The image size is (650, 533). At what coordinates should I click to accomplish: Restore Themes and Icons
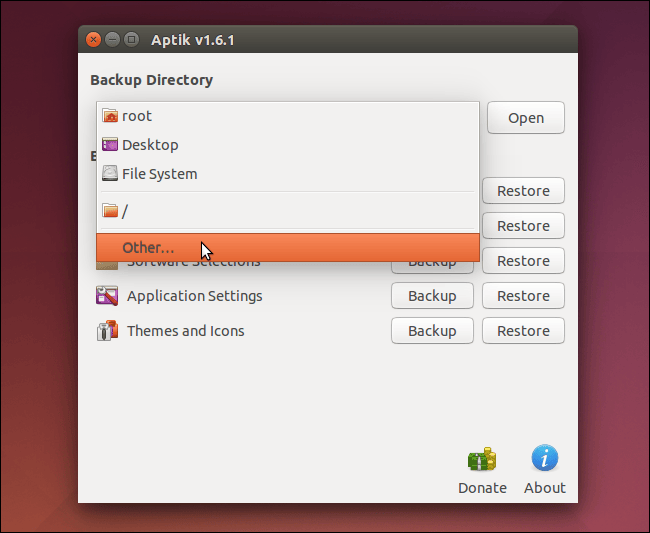coord(523,331)
